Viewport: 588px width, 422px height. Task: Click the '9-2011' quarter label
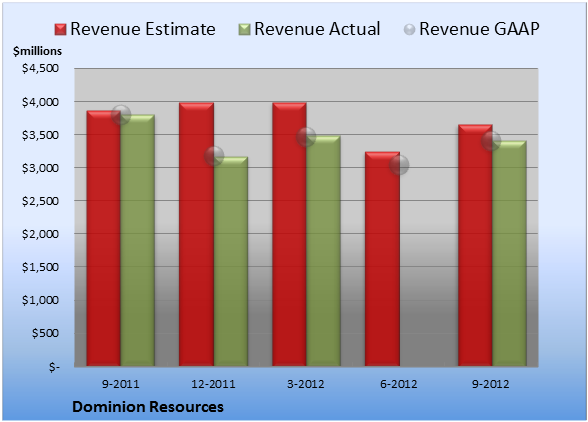tap(121, 384)
